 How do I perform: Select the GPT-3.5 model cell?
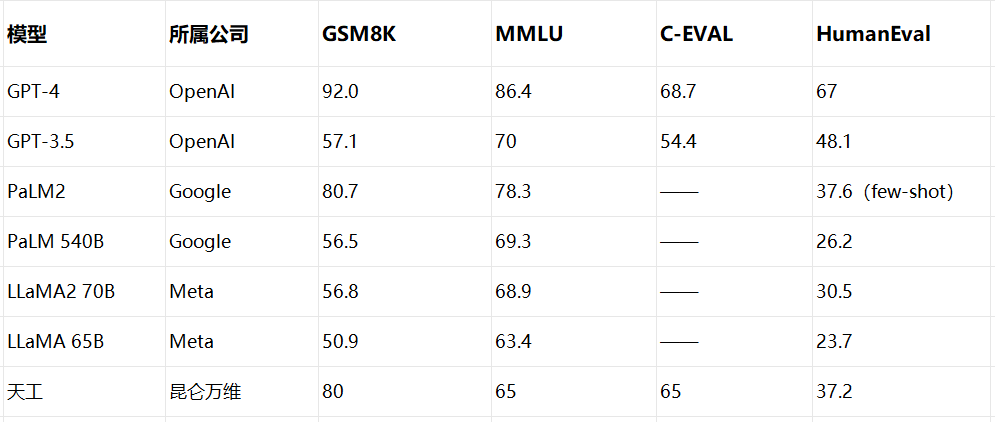click(x=41, y=142)
